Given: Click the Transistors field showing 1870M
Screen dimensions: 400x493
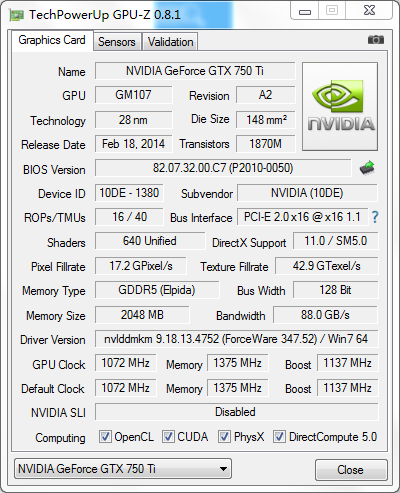Looking at the screenshot, I should point(266,144).
